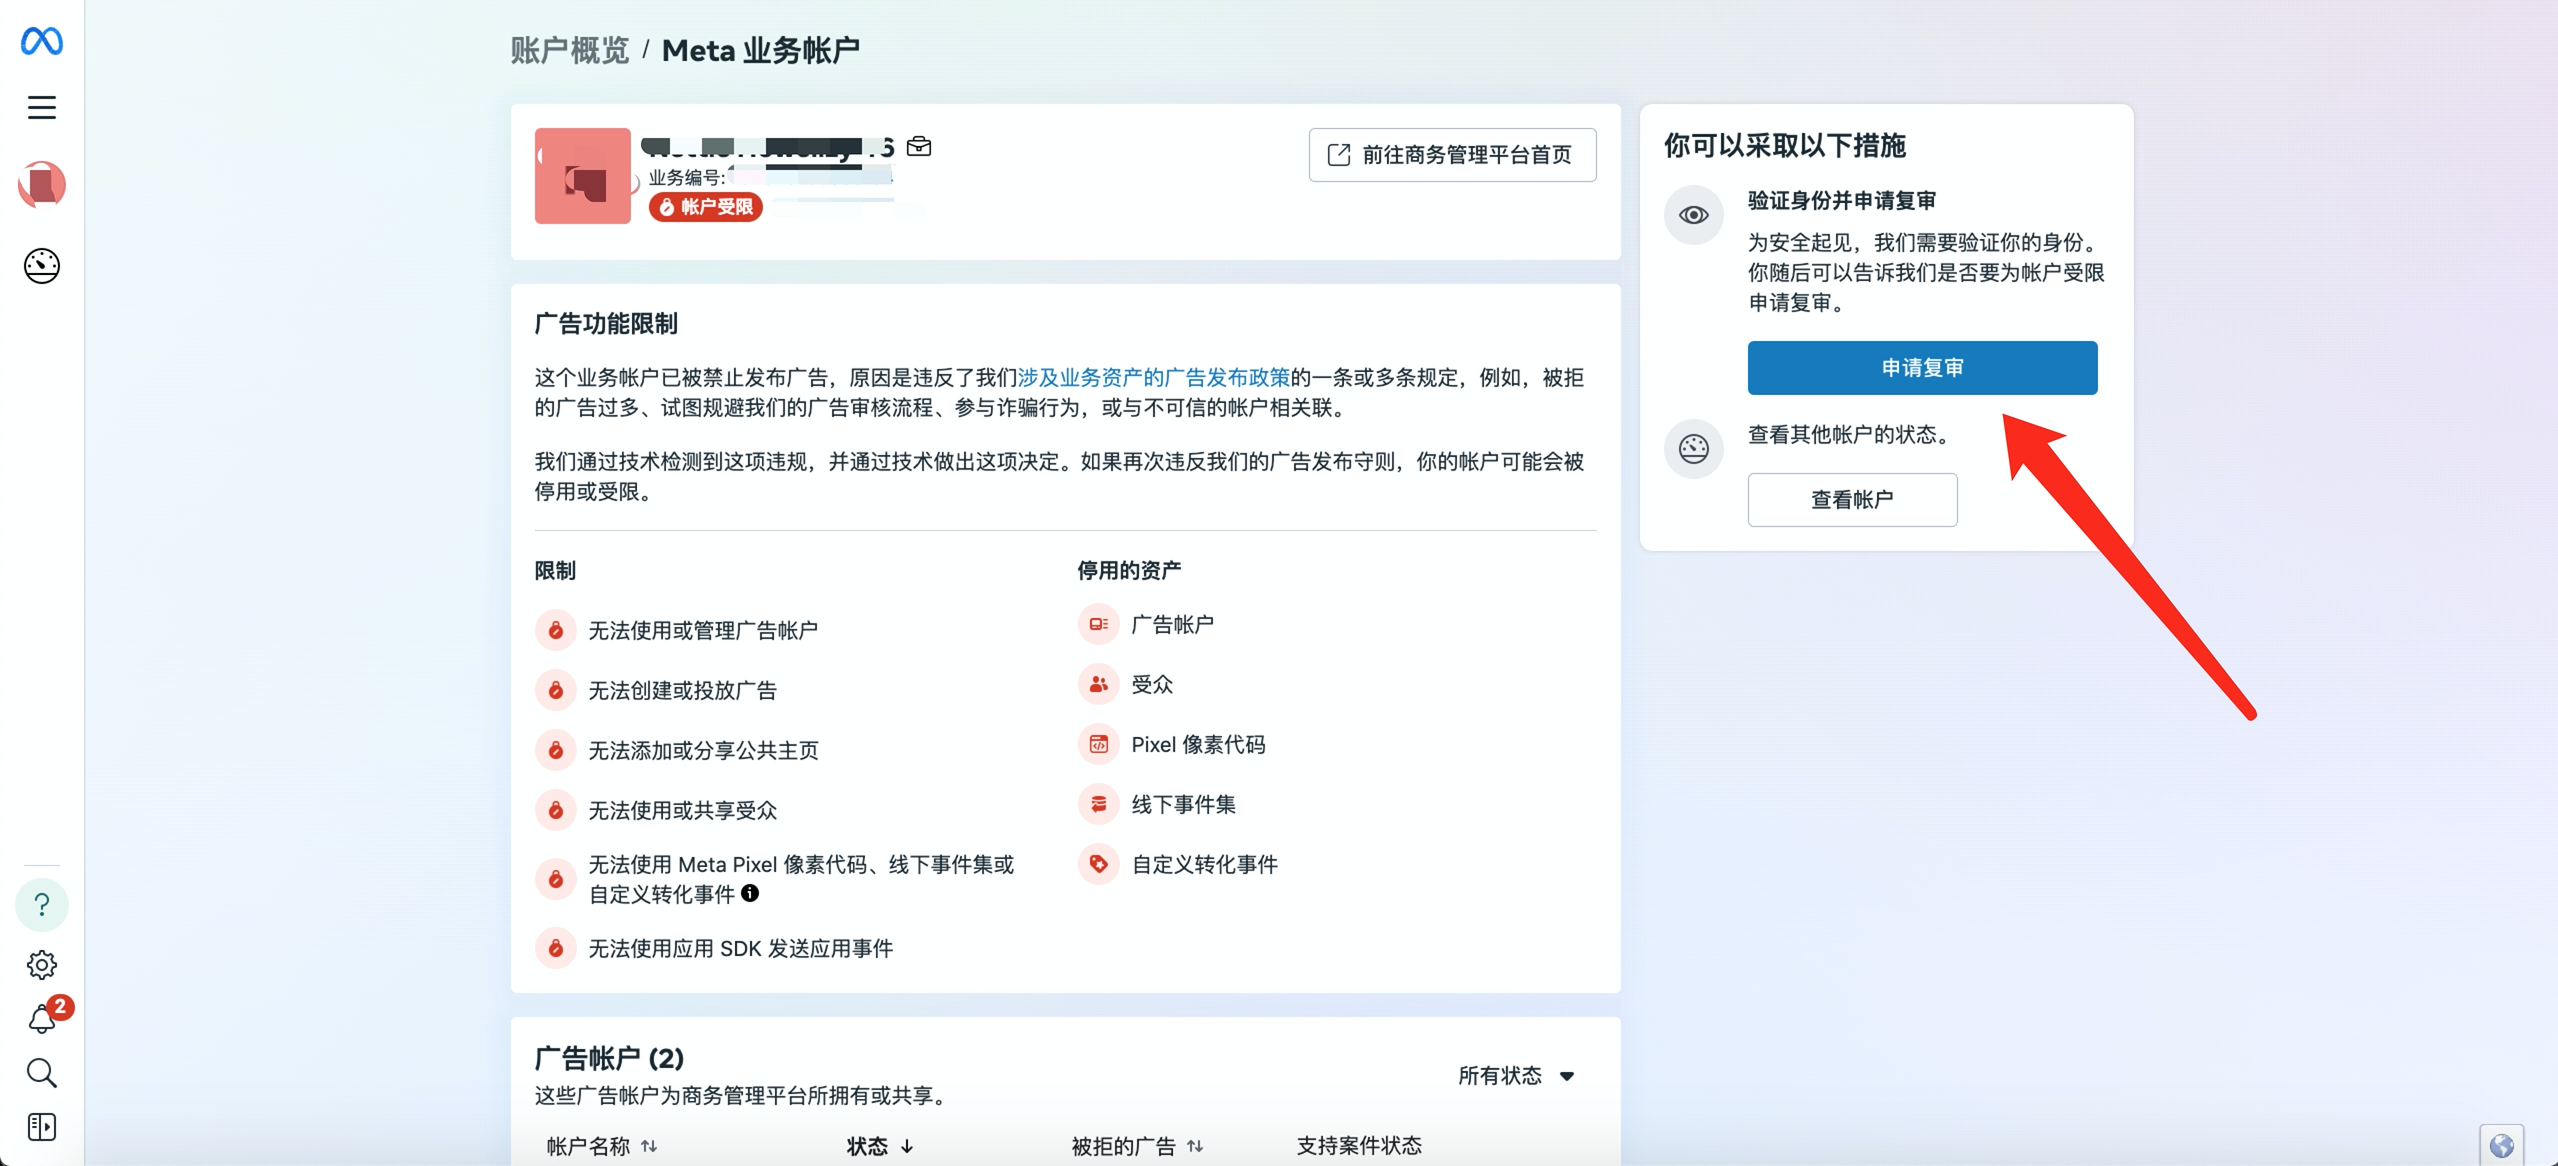Image resolution: width=2558 pixels, height=1166 pixels.
Task: Click restriction icon for 无法使用应用 SDK 发送应用事件
Action: [556, 948]
